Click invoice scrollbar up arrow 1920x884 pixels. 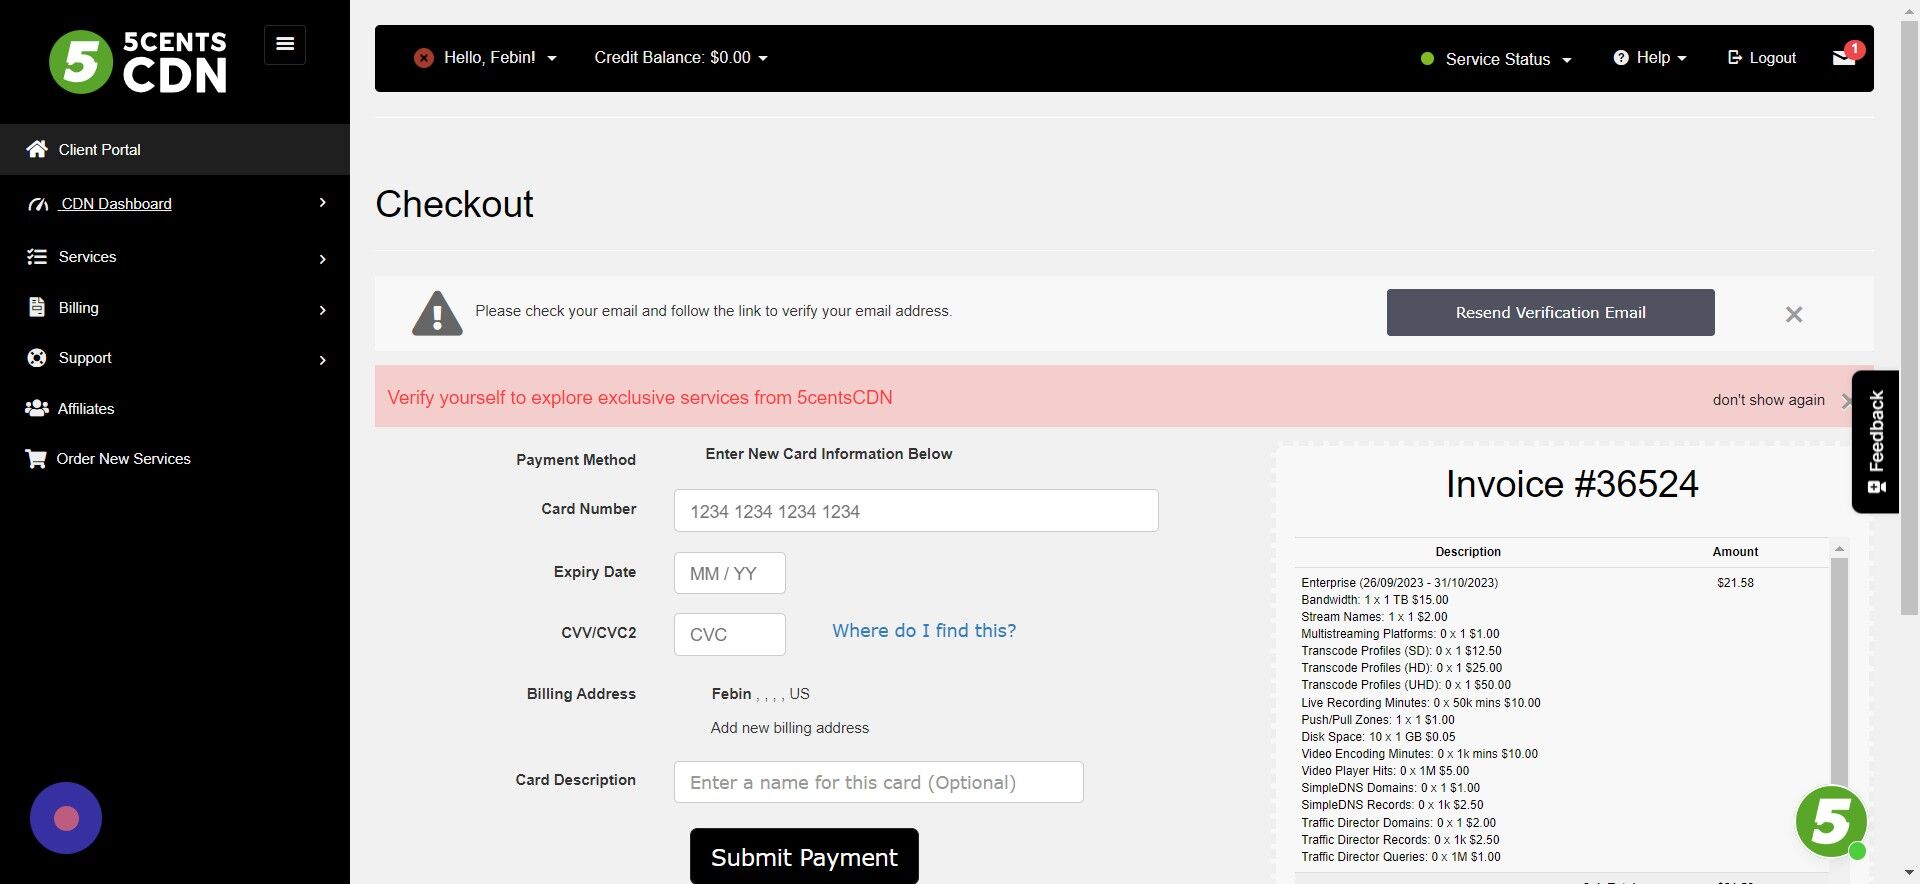[1839, 549]
